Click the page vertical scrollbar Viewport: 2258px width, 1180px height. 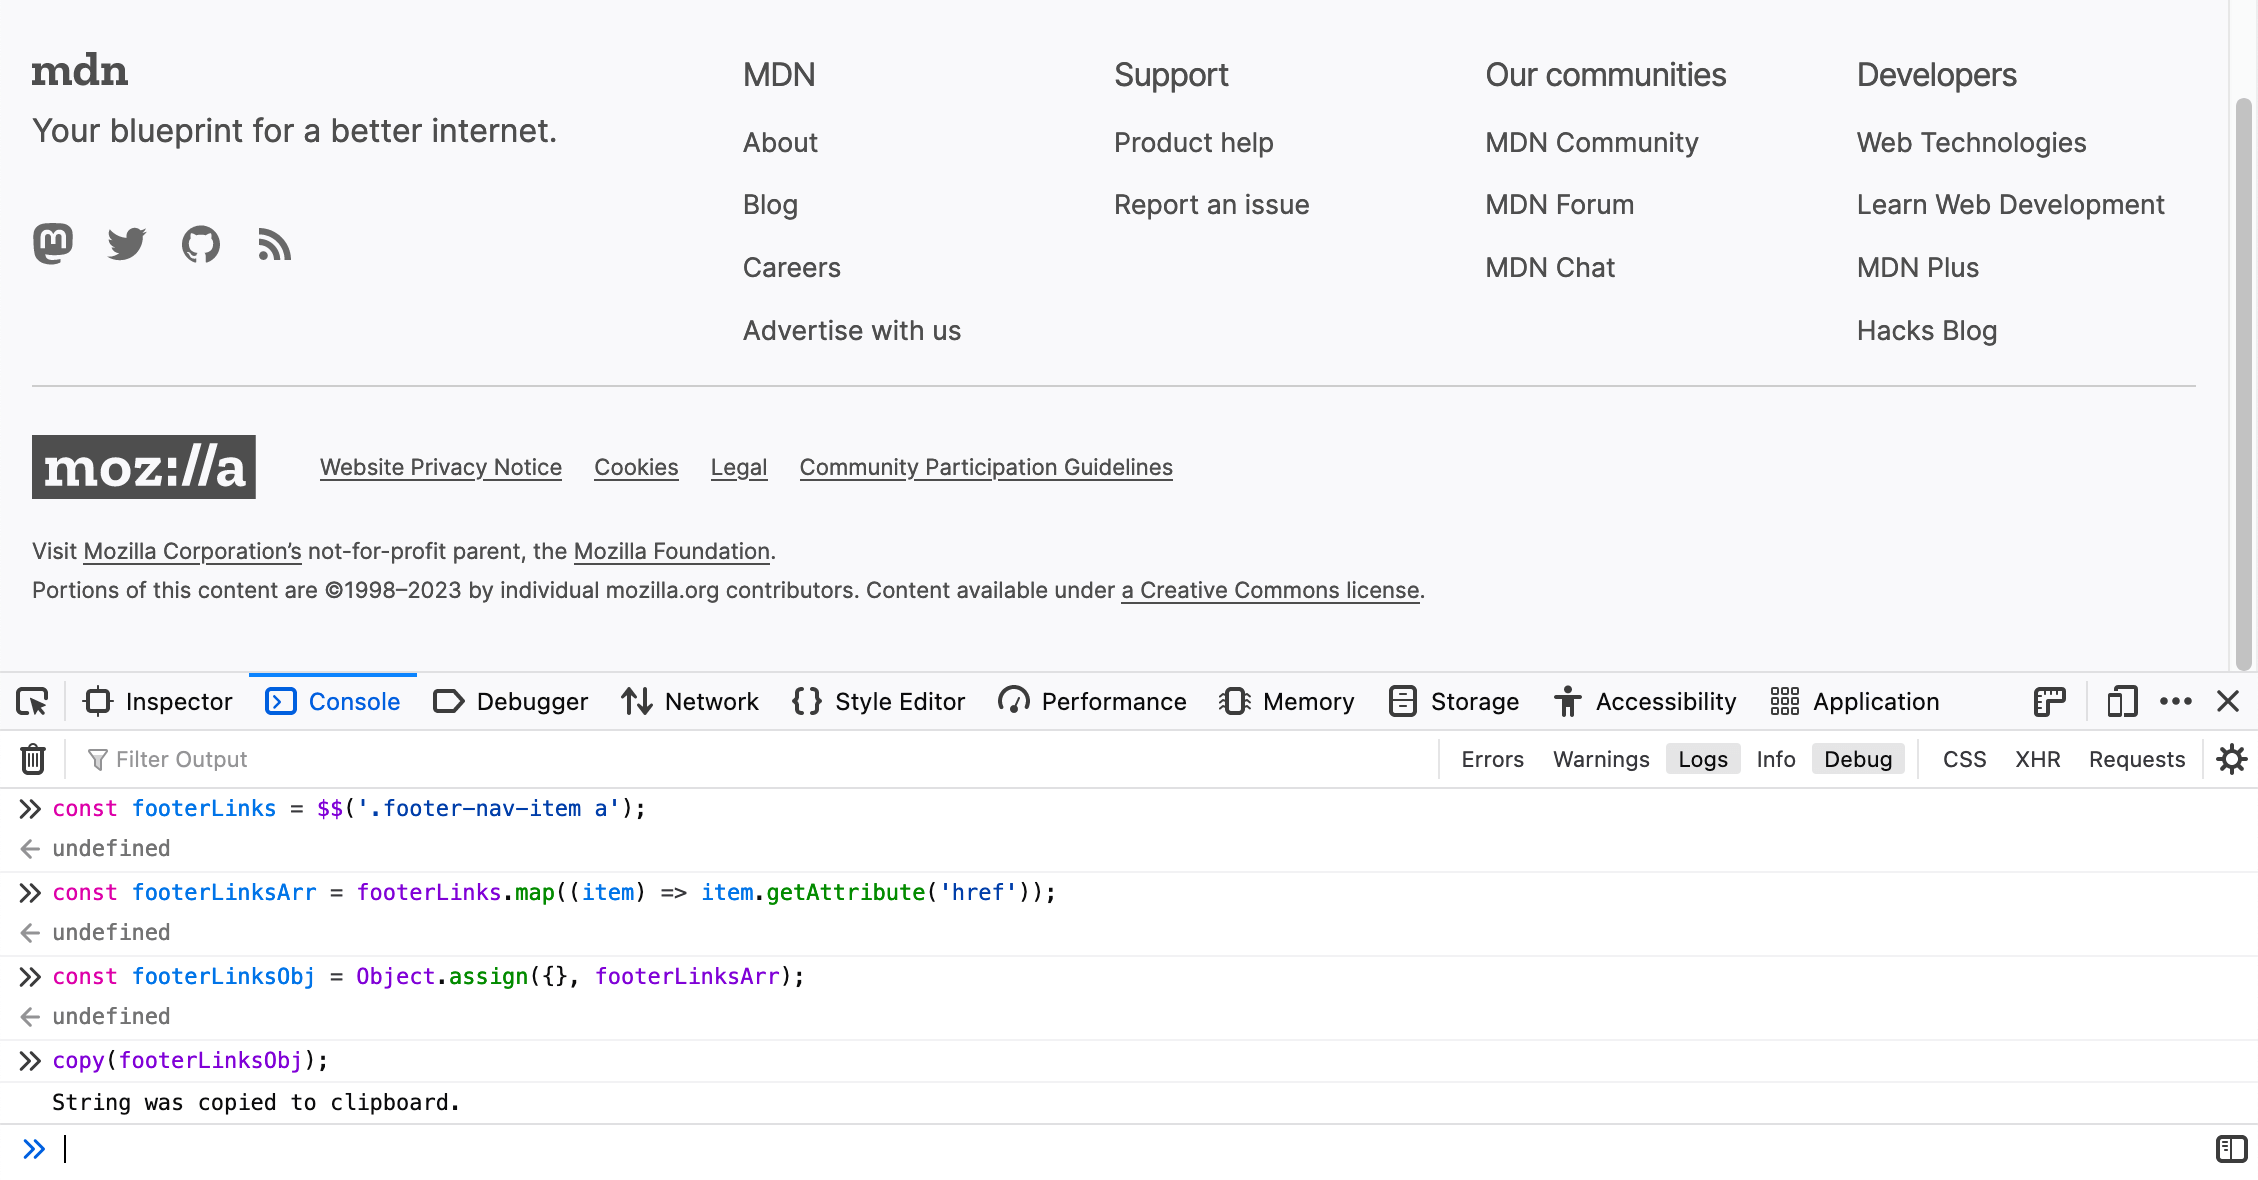[2243, 385]
